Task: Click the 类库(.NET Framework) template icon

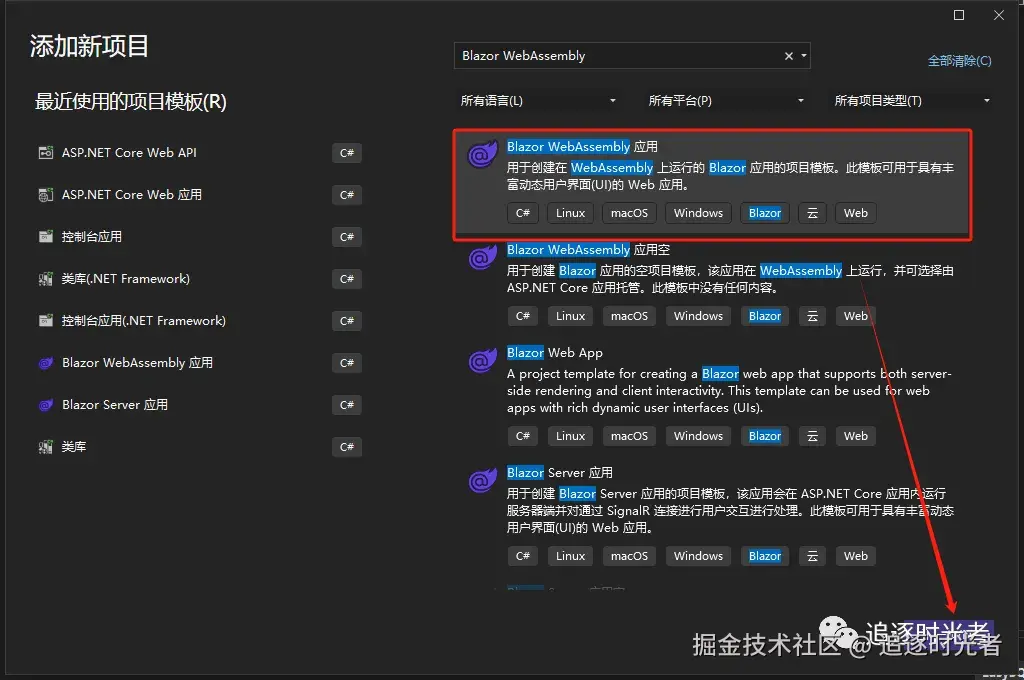Action: point(46,279)
